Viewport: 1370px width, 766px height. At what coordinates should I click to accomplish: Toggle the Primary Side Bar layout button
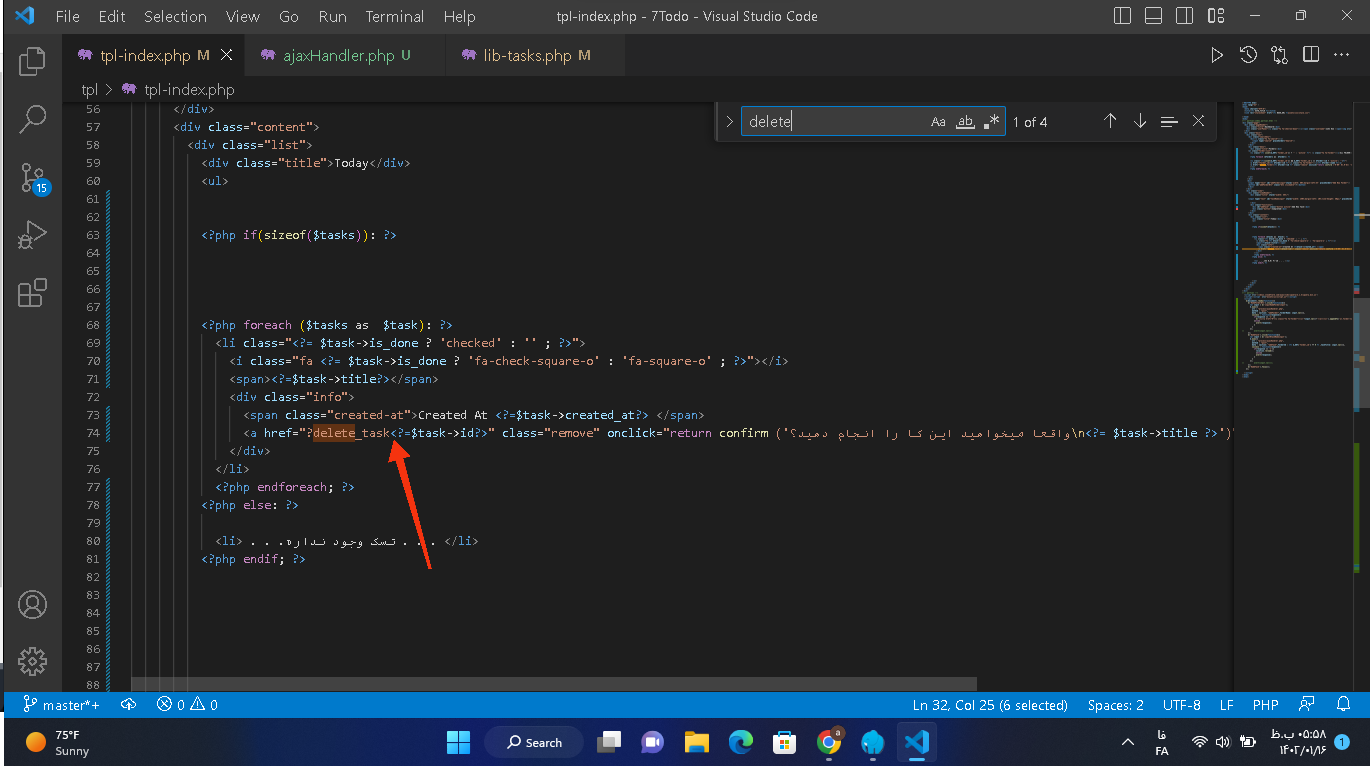1123,16
